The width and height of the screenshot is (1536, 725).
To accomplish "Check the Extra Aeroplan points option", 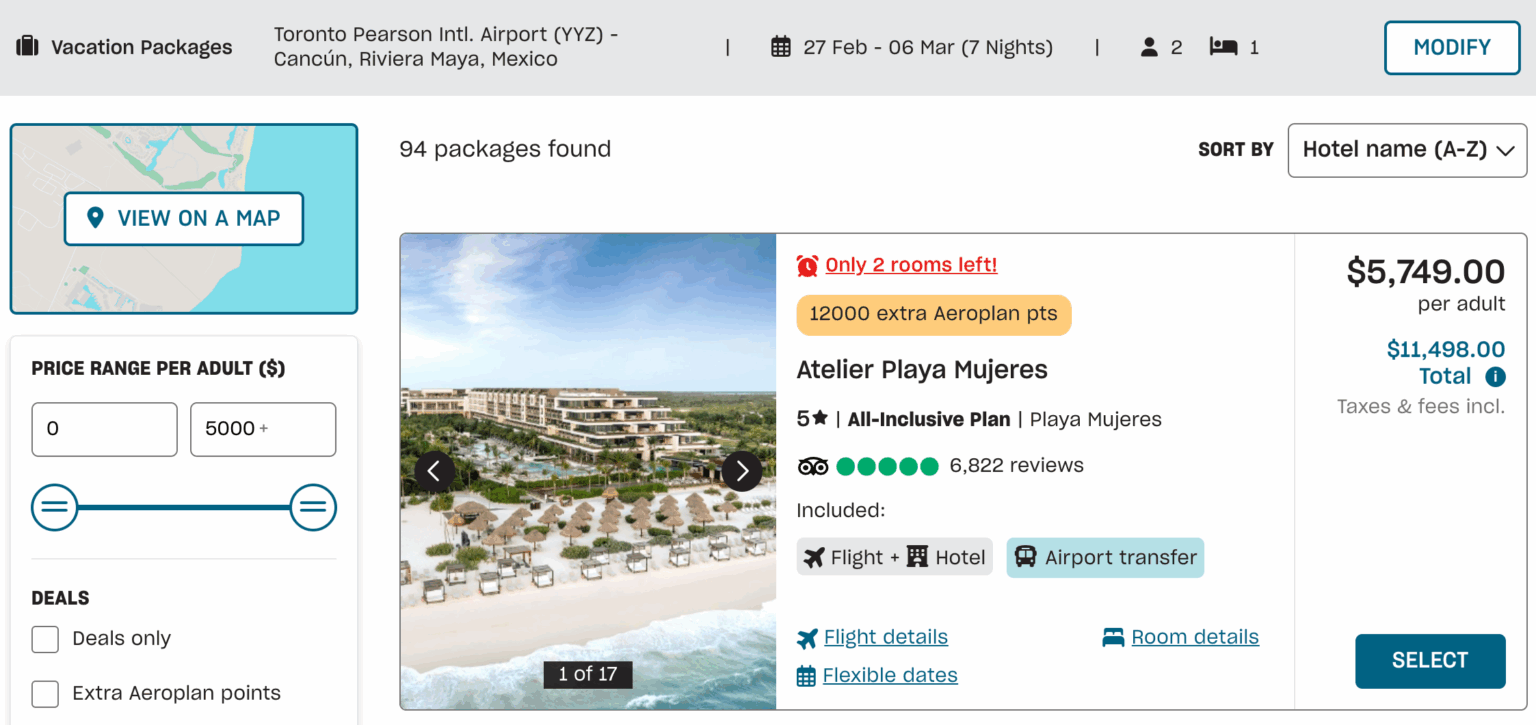I will point(45,693).
